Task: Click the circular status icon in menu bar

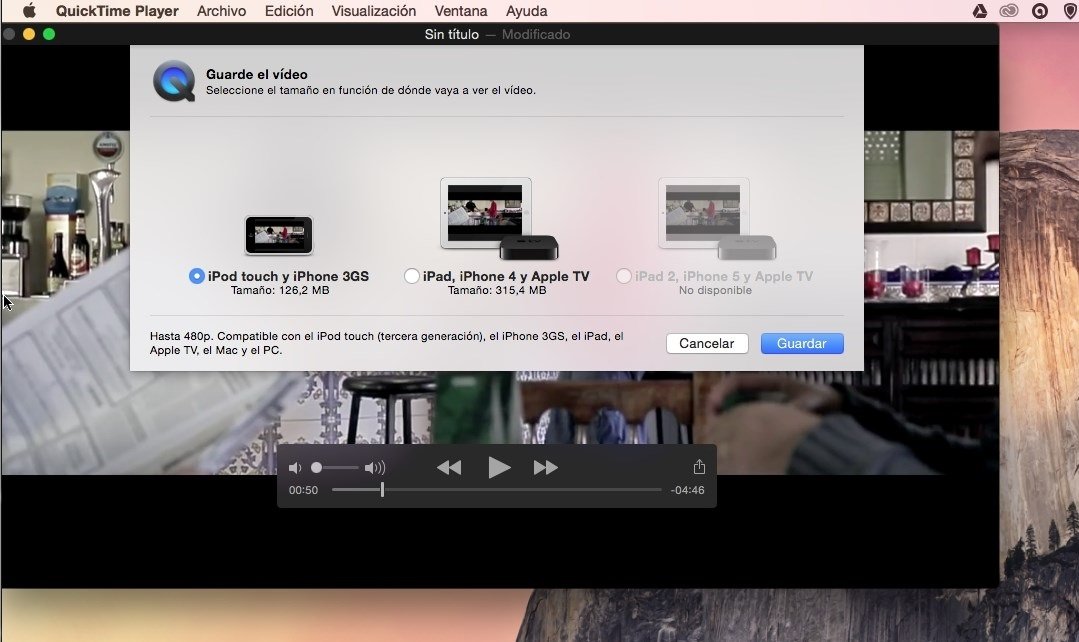Action: click(1040, 11)
